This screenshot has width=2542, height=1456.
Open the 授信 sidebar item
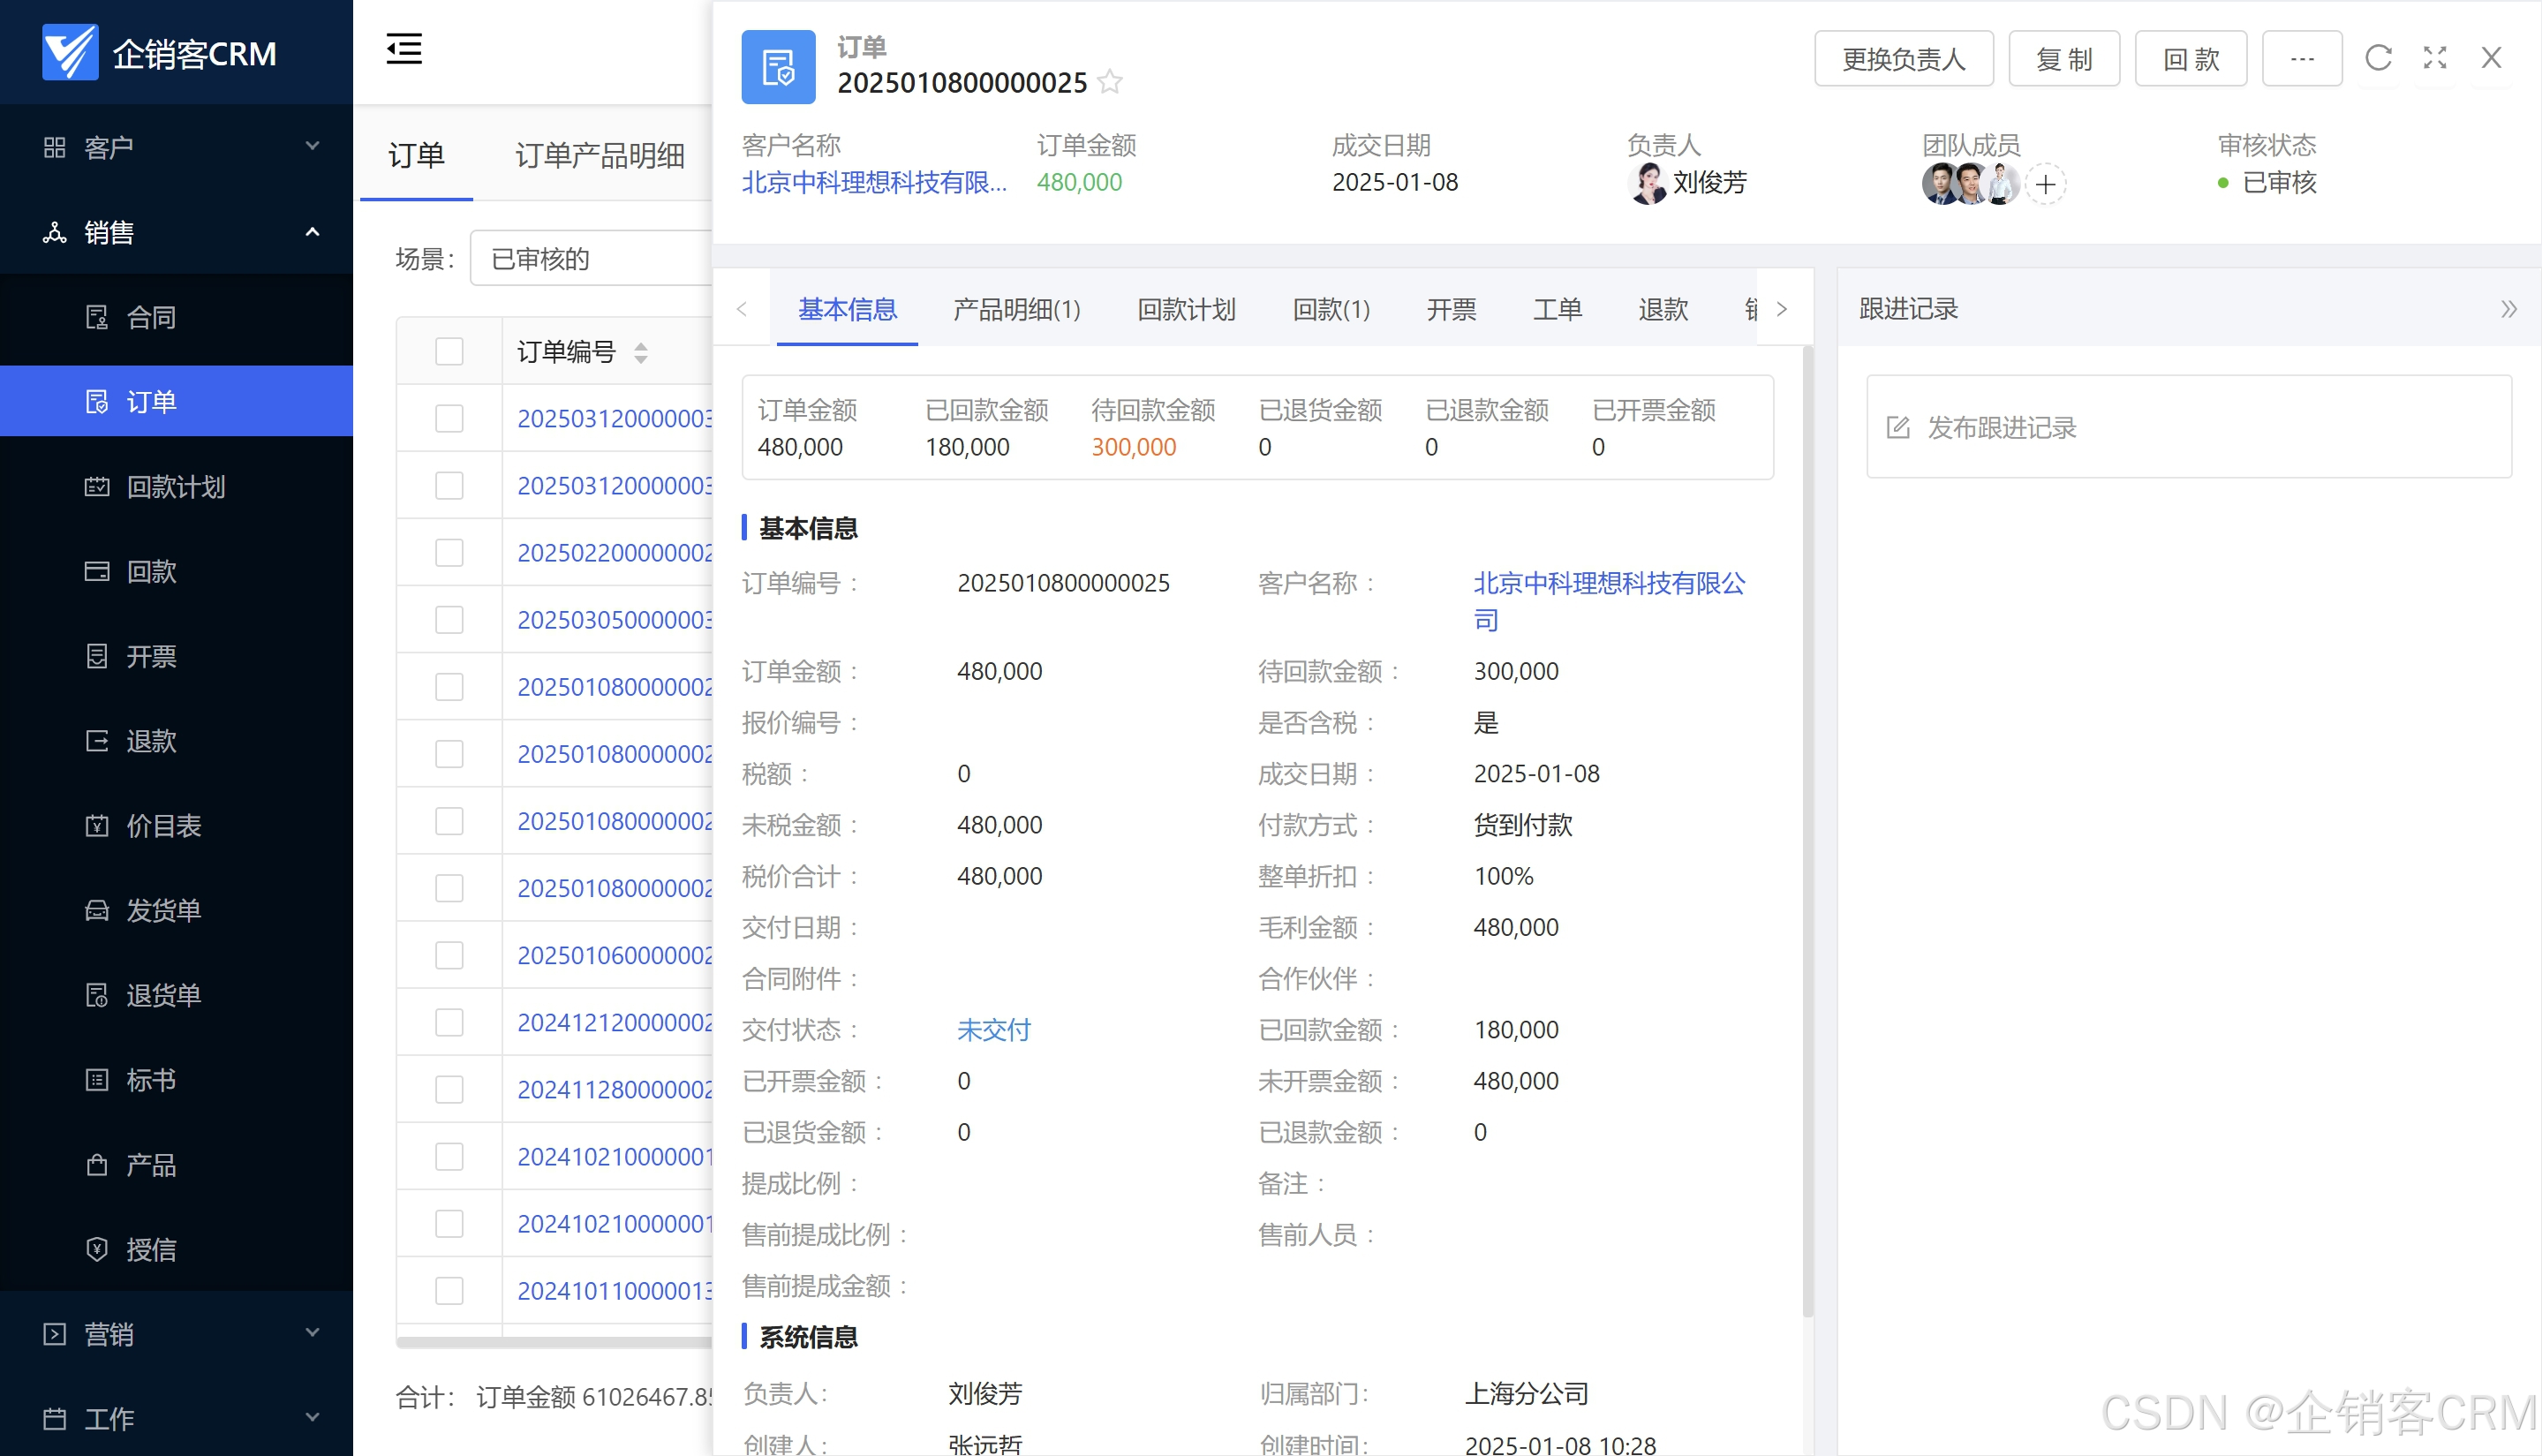[x=151, y=1249]
